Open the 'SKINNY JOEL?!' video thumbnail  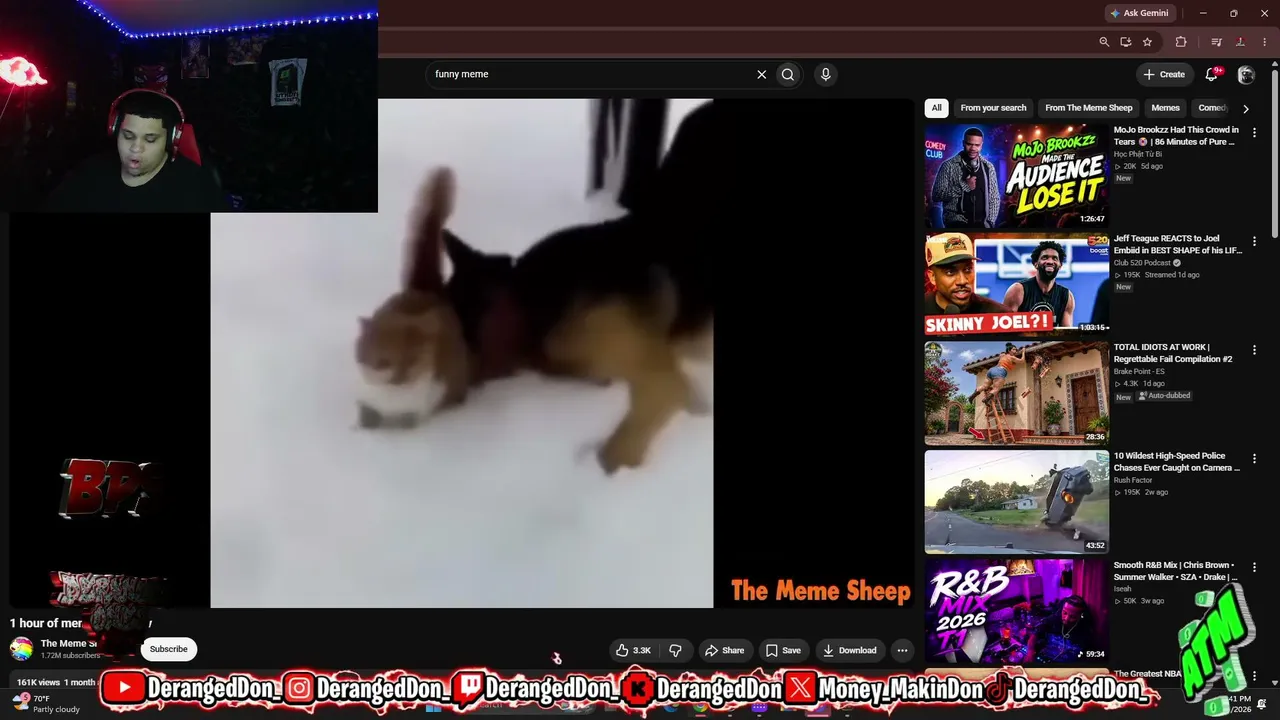tap(1017, 285)
